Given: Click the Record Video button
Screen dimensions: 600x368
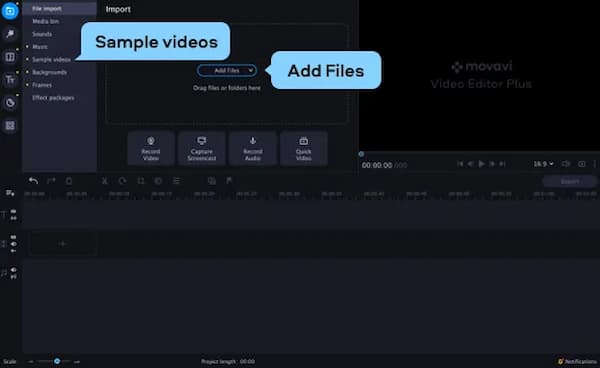Looking at the screenshot, I should [x=151, y=148].
